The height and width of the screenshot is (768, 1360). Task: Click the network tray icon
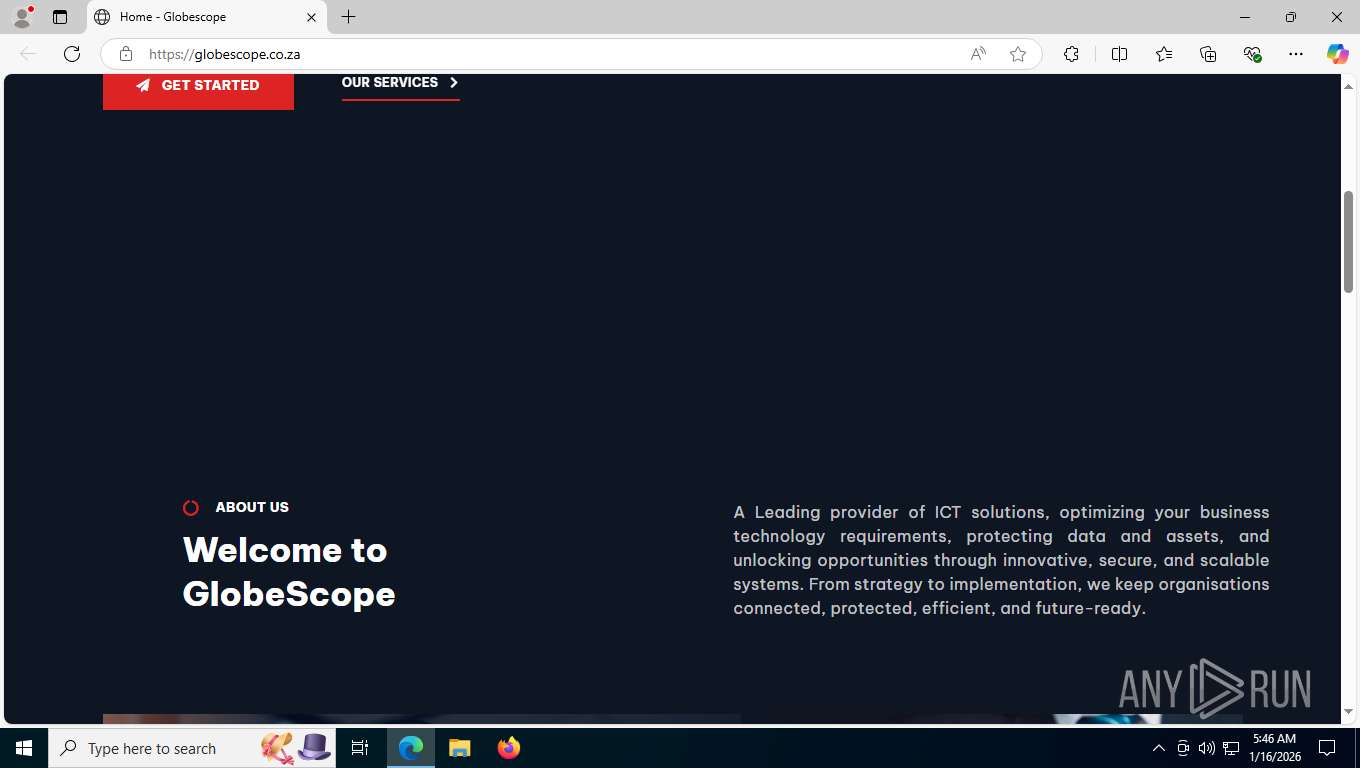(x=1231, y=748)
